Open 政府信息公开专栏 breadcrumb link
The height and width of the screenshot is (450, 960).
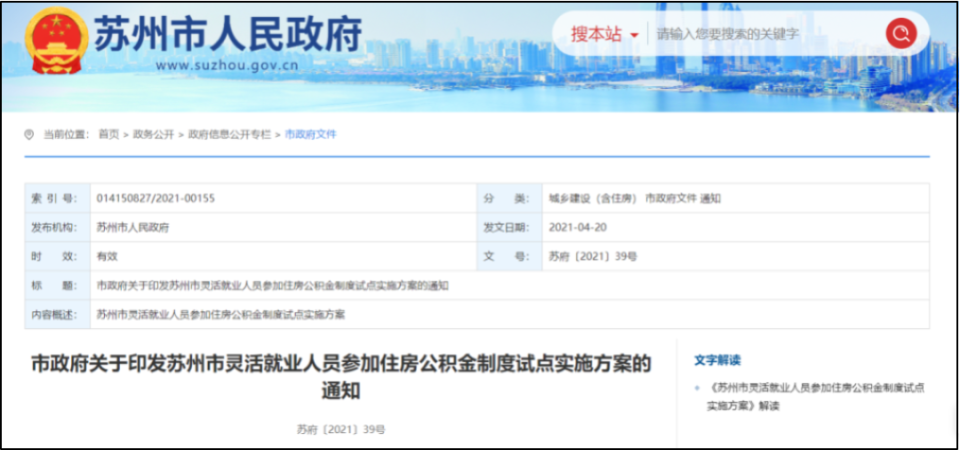[229, 135]
